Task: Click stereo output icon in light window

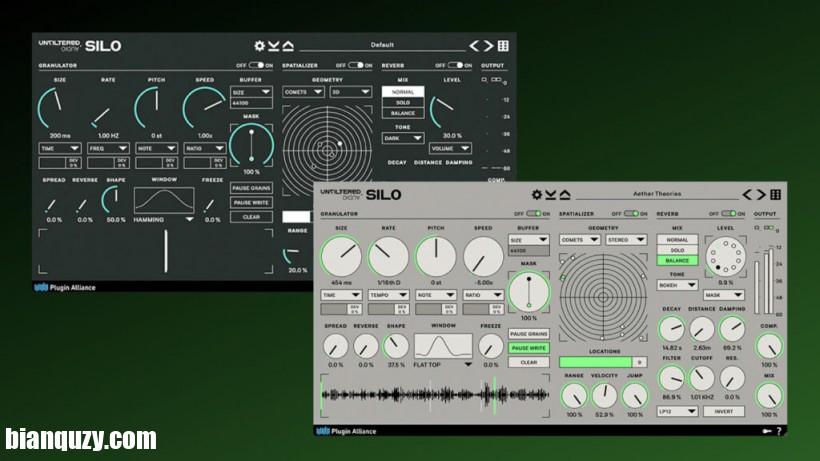Action: click(x=768, y=228)
